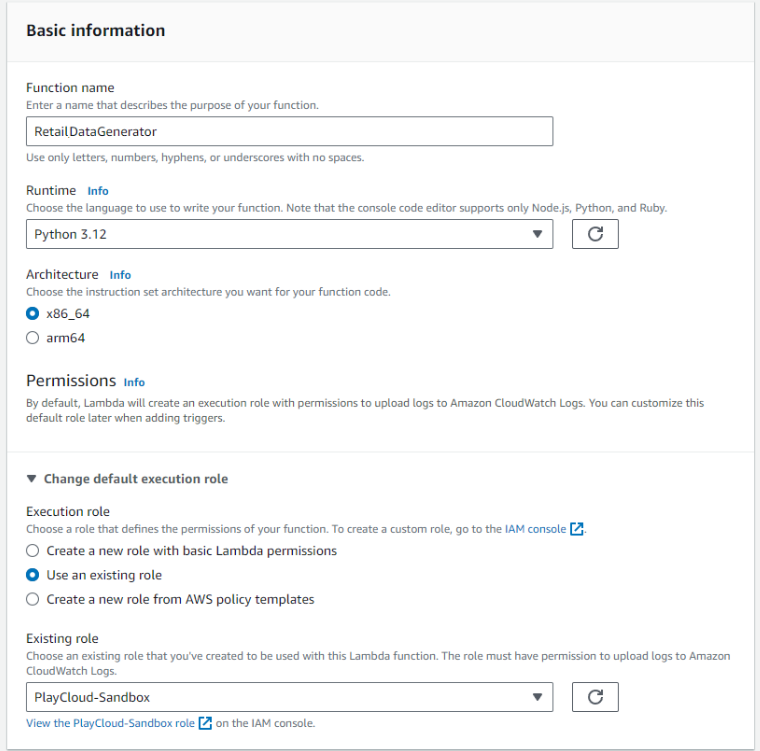Screen dimensions: 760x751
Task: Choose Create a new role with basic Lambda permissions
Action: 33,551
